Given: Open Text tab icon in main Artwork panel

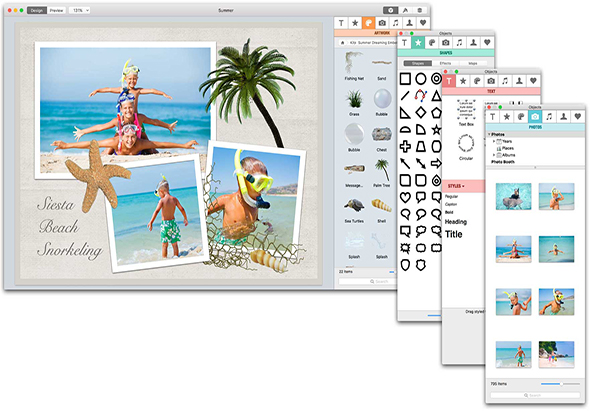Looking at the screenshot, I should click(341, 23).
